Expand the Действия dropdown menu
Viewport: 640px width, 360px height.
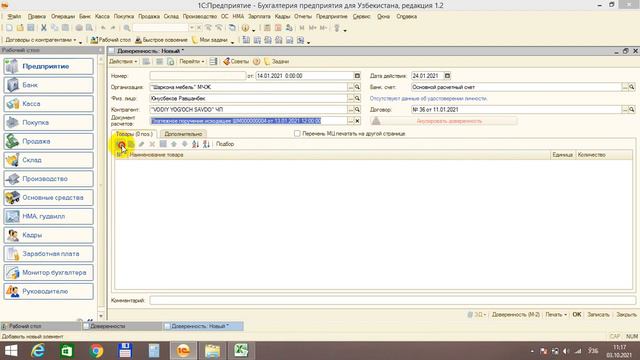(123, 62)
